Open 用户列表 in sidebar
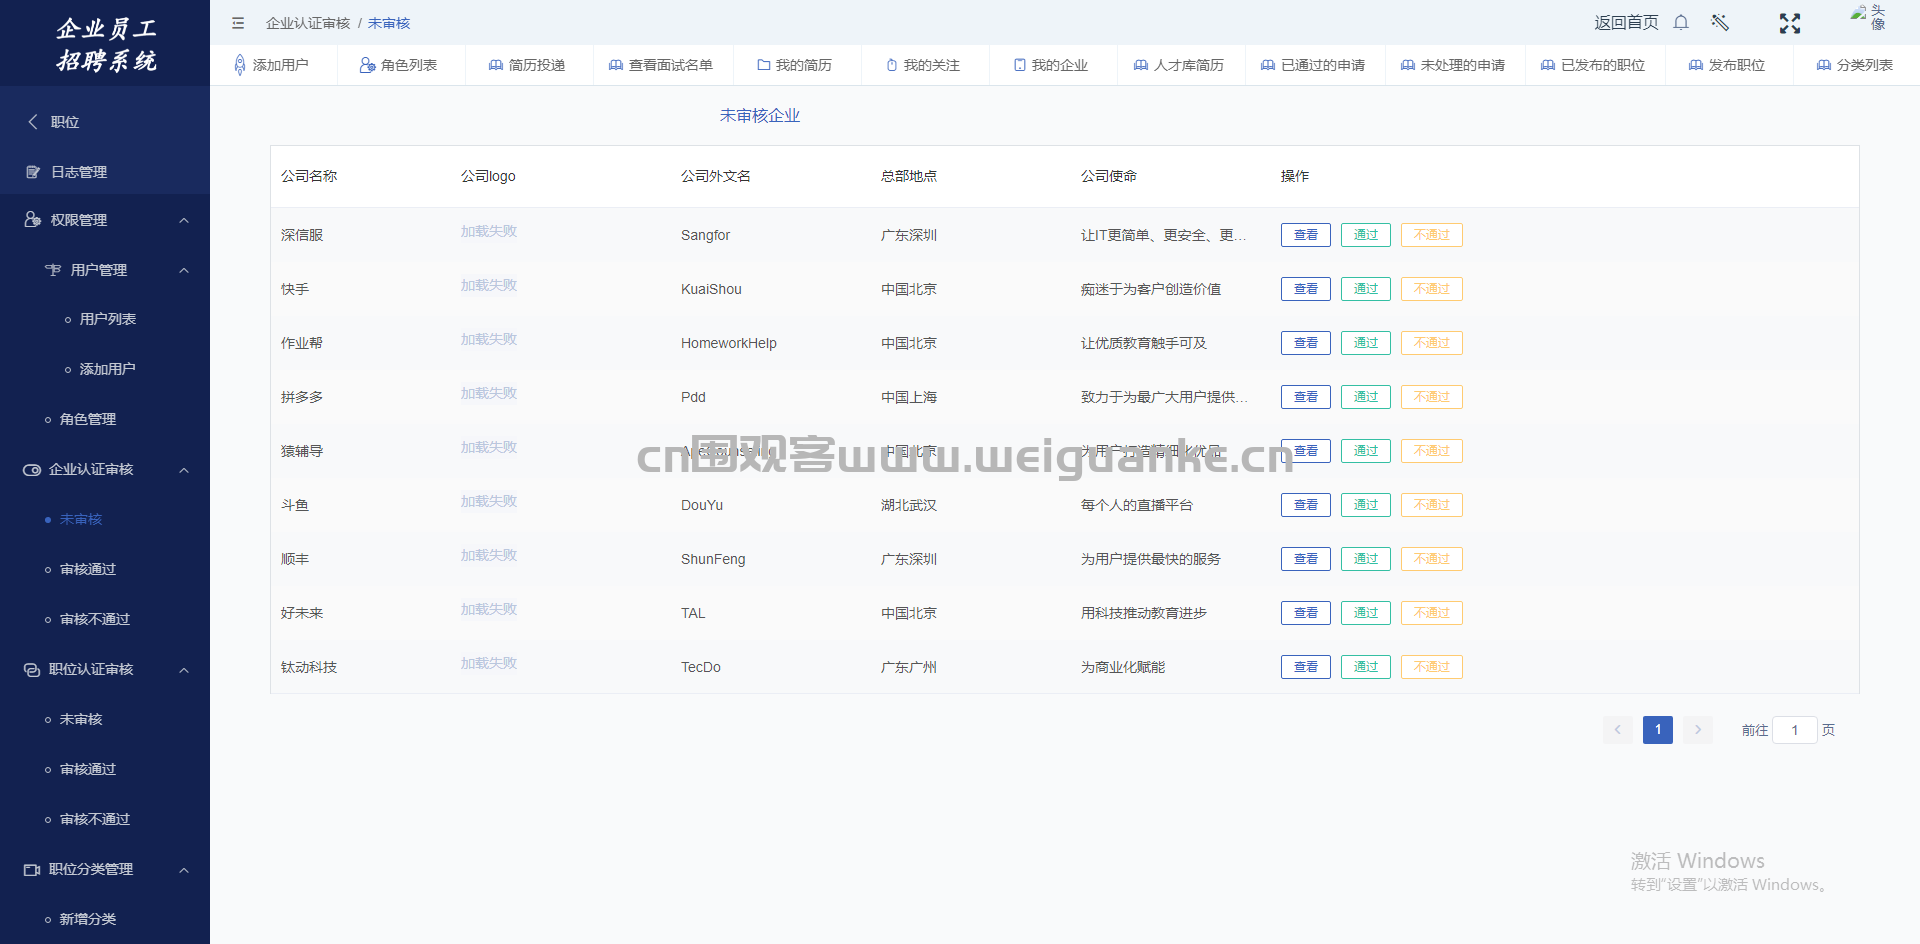 point(108,319)
